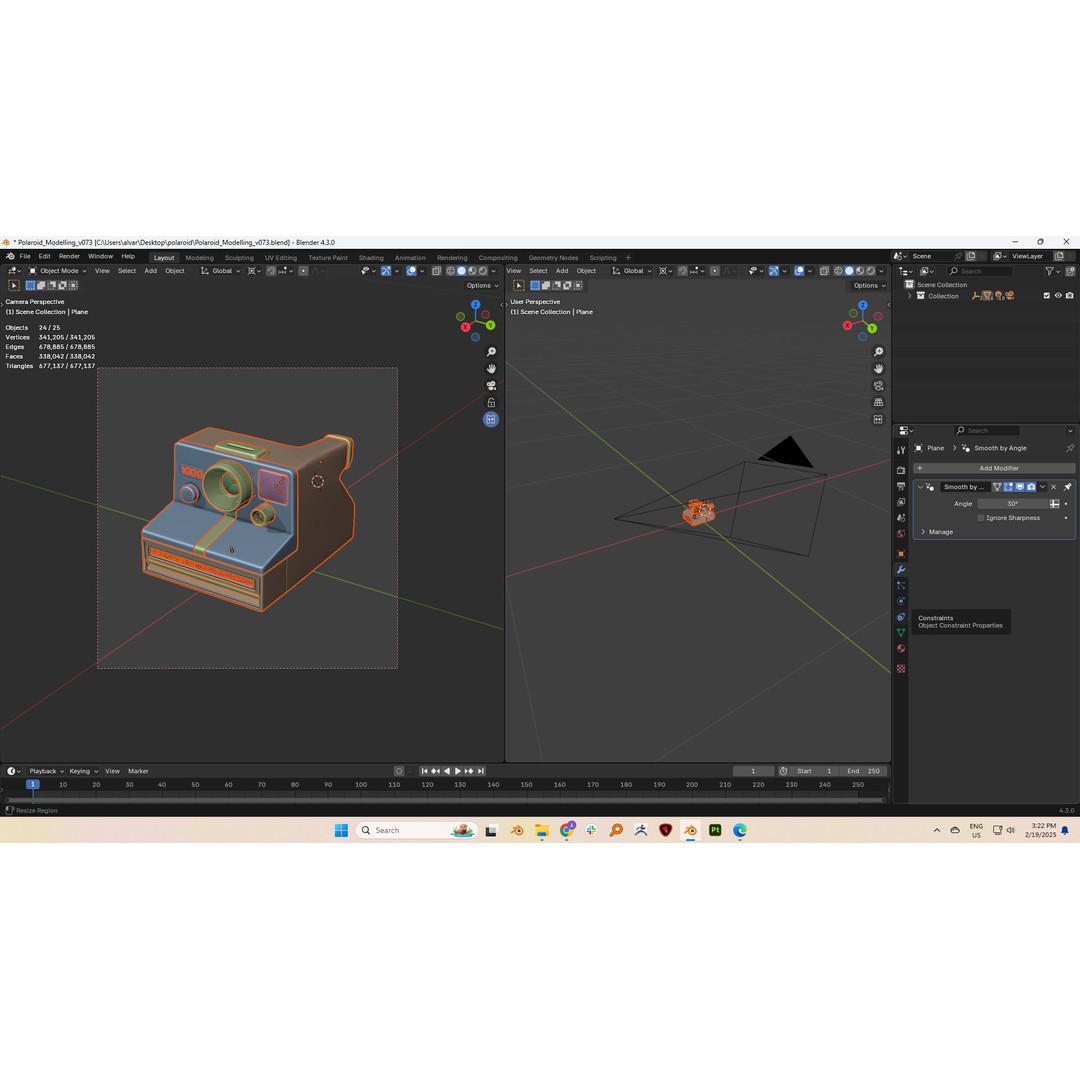
Task: Open Global orientation dropdown in right viewport
Action: (632, 271)
